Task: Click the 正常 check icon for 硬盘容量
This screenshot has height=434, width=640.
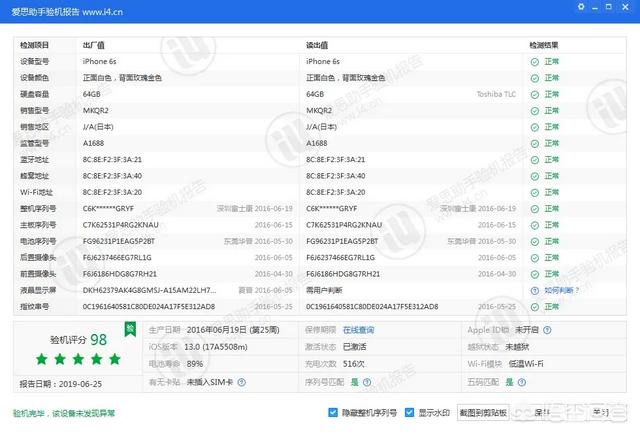Action: (x=535, y=94)
